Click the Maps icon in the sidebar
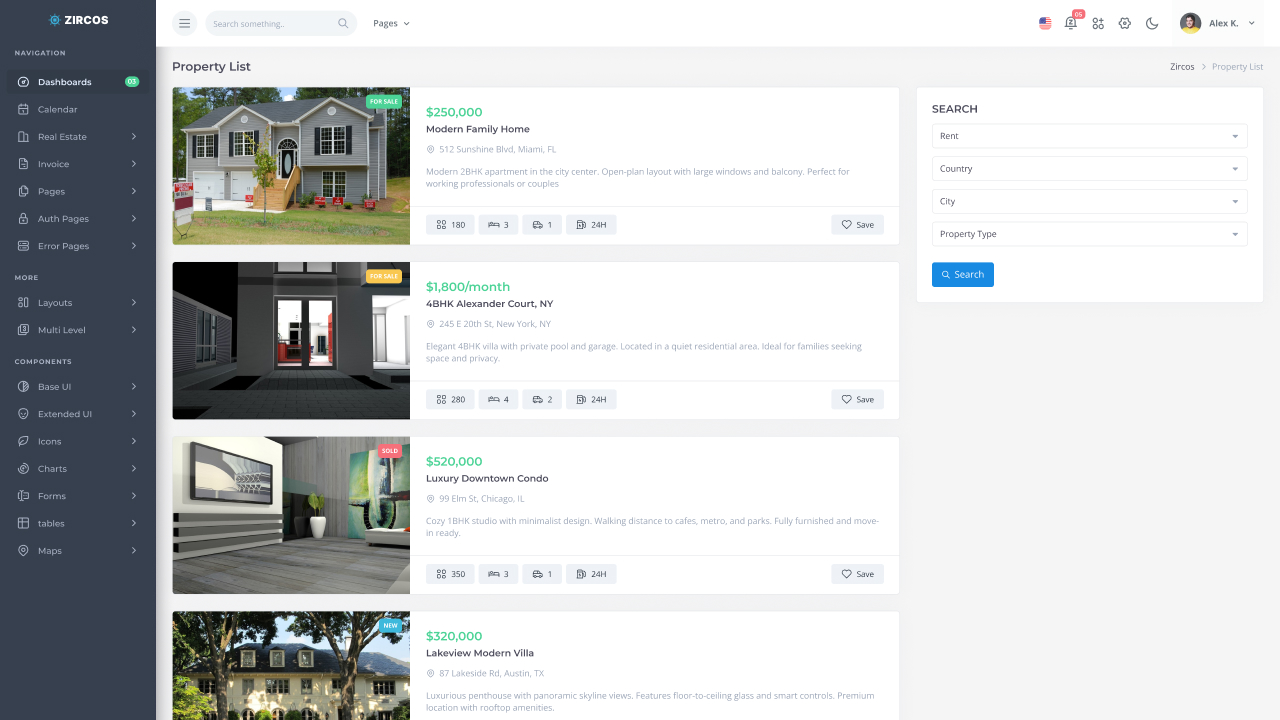Screen dimensions: 1280x720 point(22,550)
